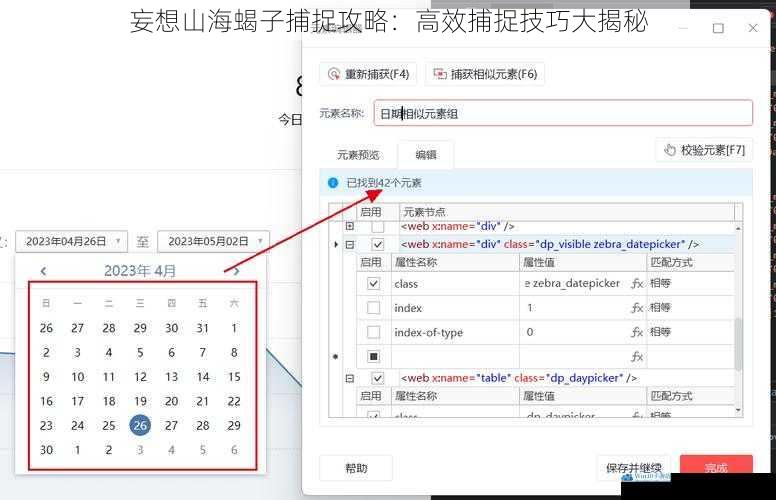Enable the first div node checkbox
776x500 pixels.
[x=378, y=227]
